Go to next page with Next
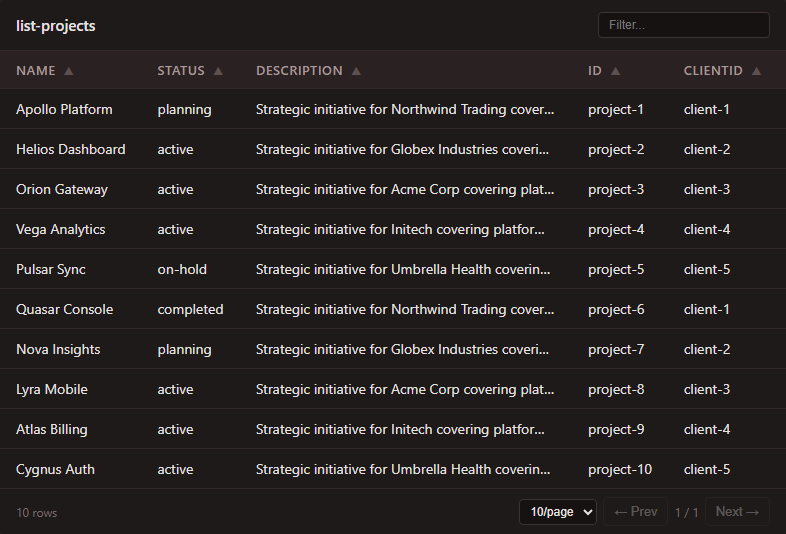Screen dimensions: 786x534 click(x=737, y=511)
